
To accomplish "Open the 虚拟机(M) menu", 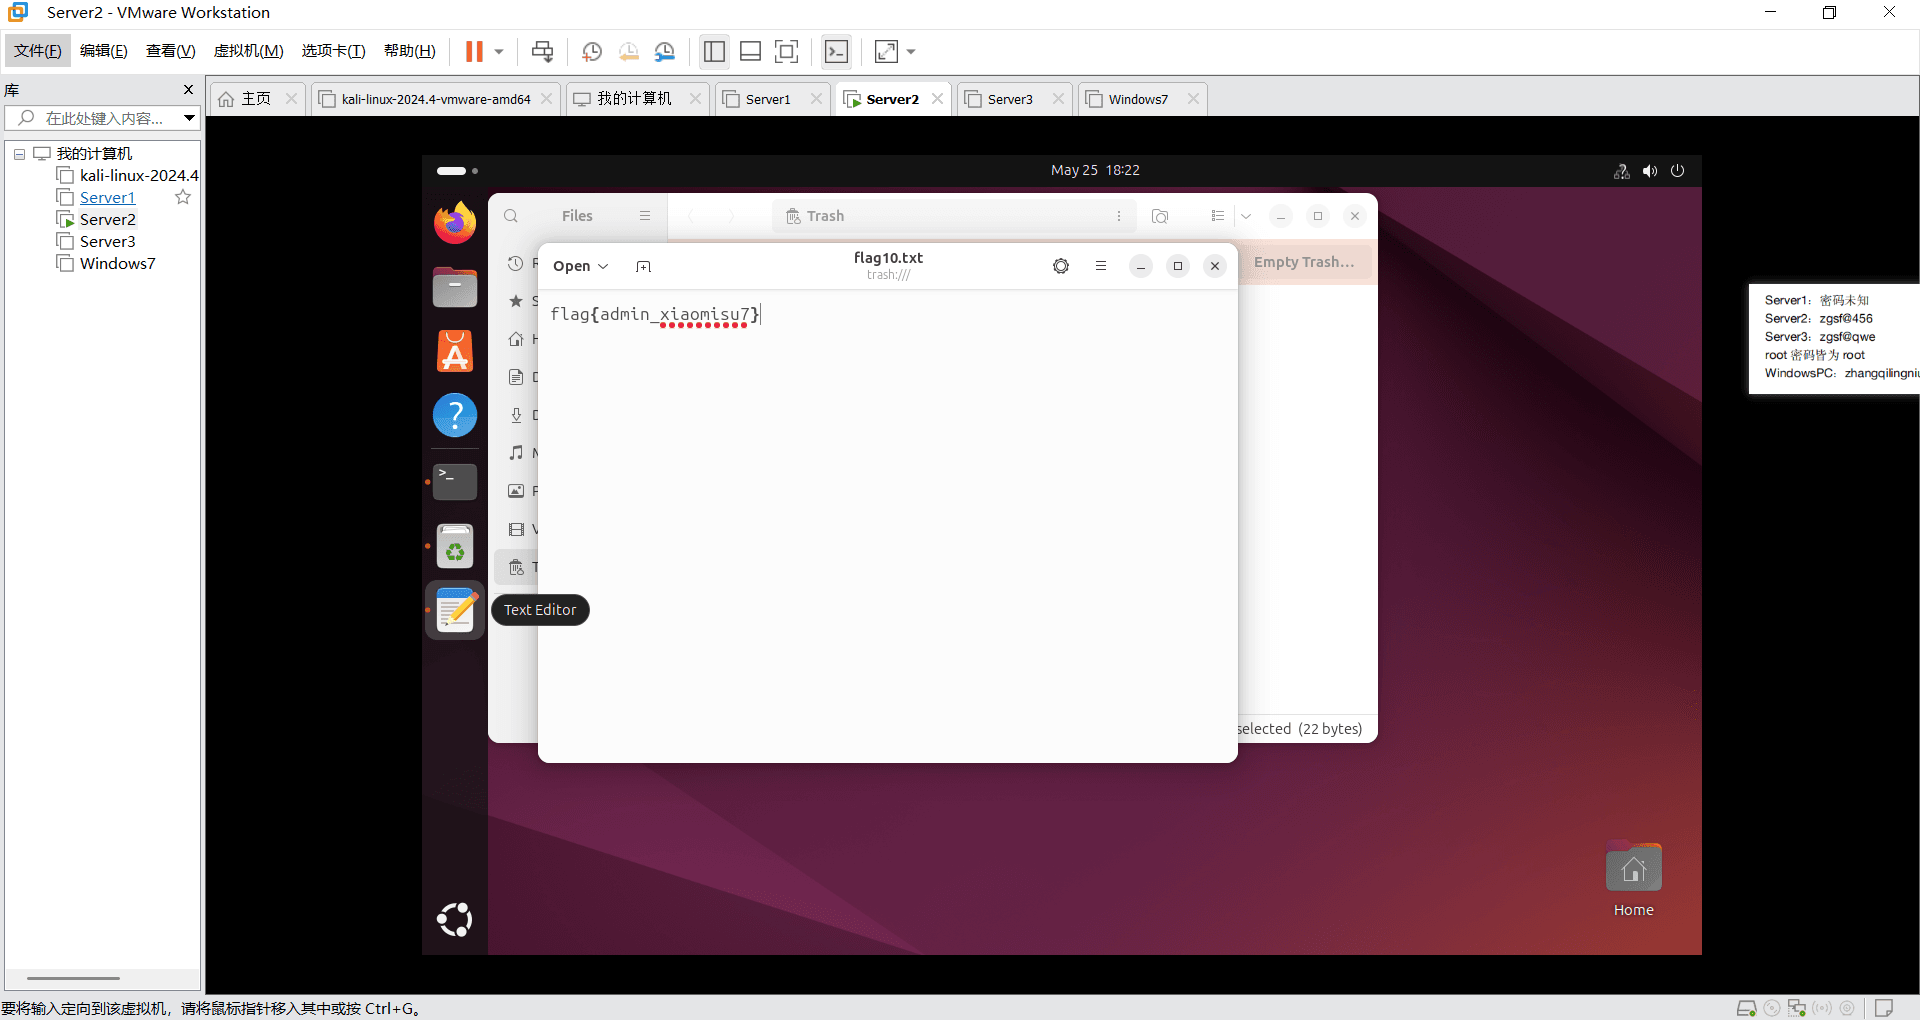I will (249, 51).
